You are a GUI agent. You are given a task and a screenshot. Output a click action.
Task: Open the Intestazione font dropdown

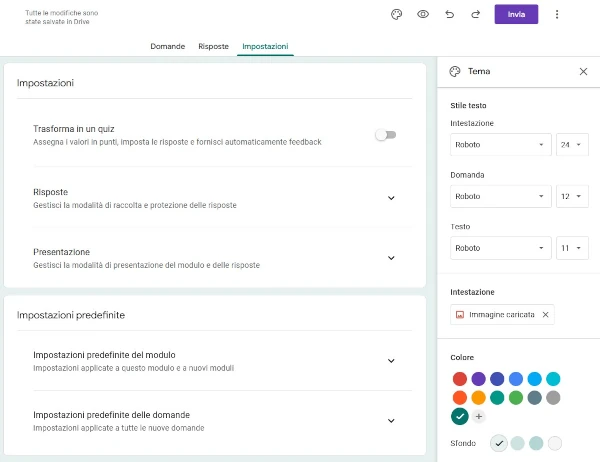(x=501, y=145)
